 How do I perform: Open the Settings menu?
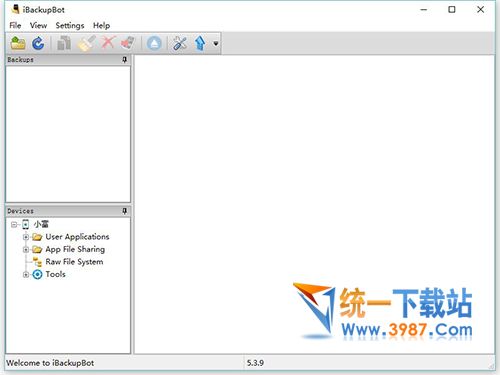click(70, 25)
